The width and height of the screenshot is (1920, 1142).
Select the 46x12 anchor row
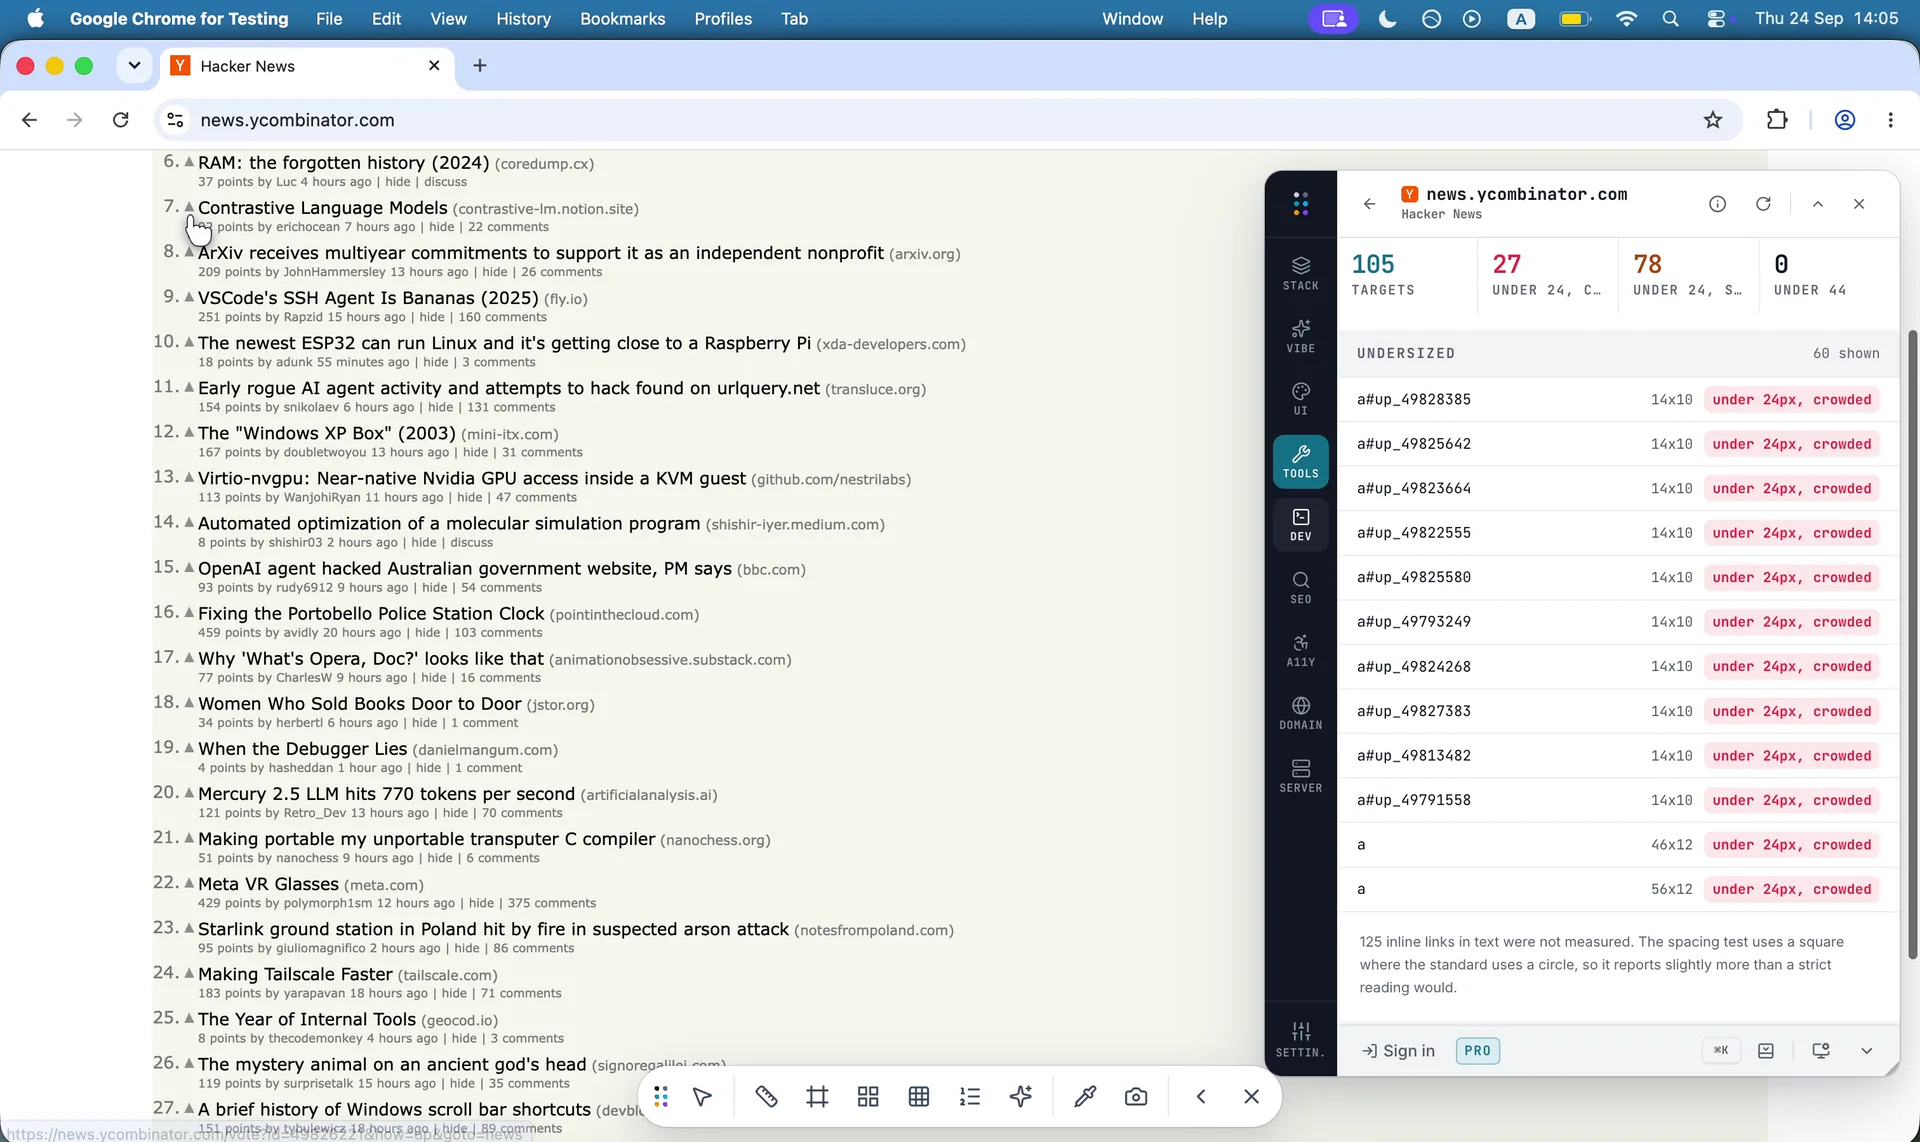1618,845
